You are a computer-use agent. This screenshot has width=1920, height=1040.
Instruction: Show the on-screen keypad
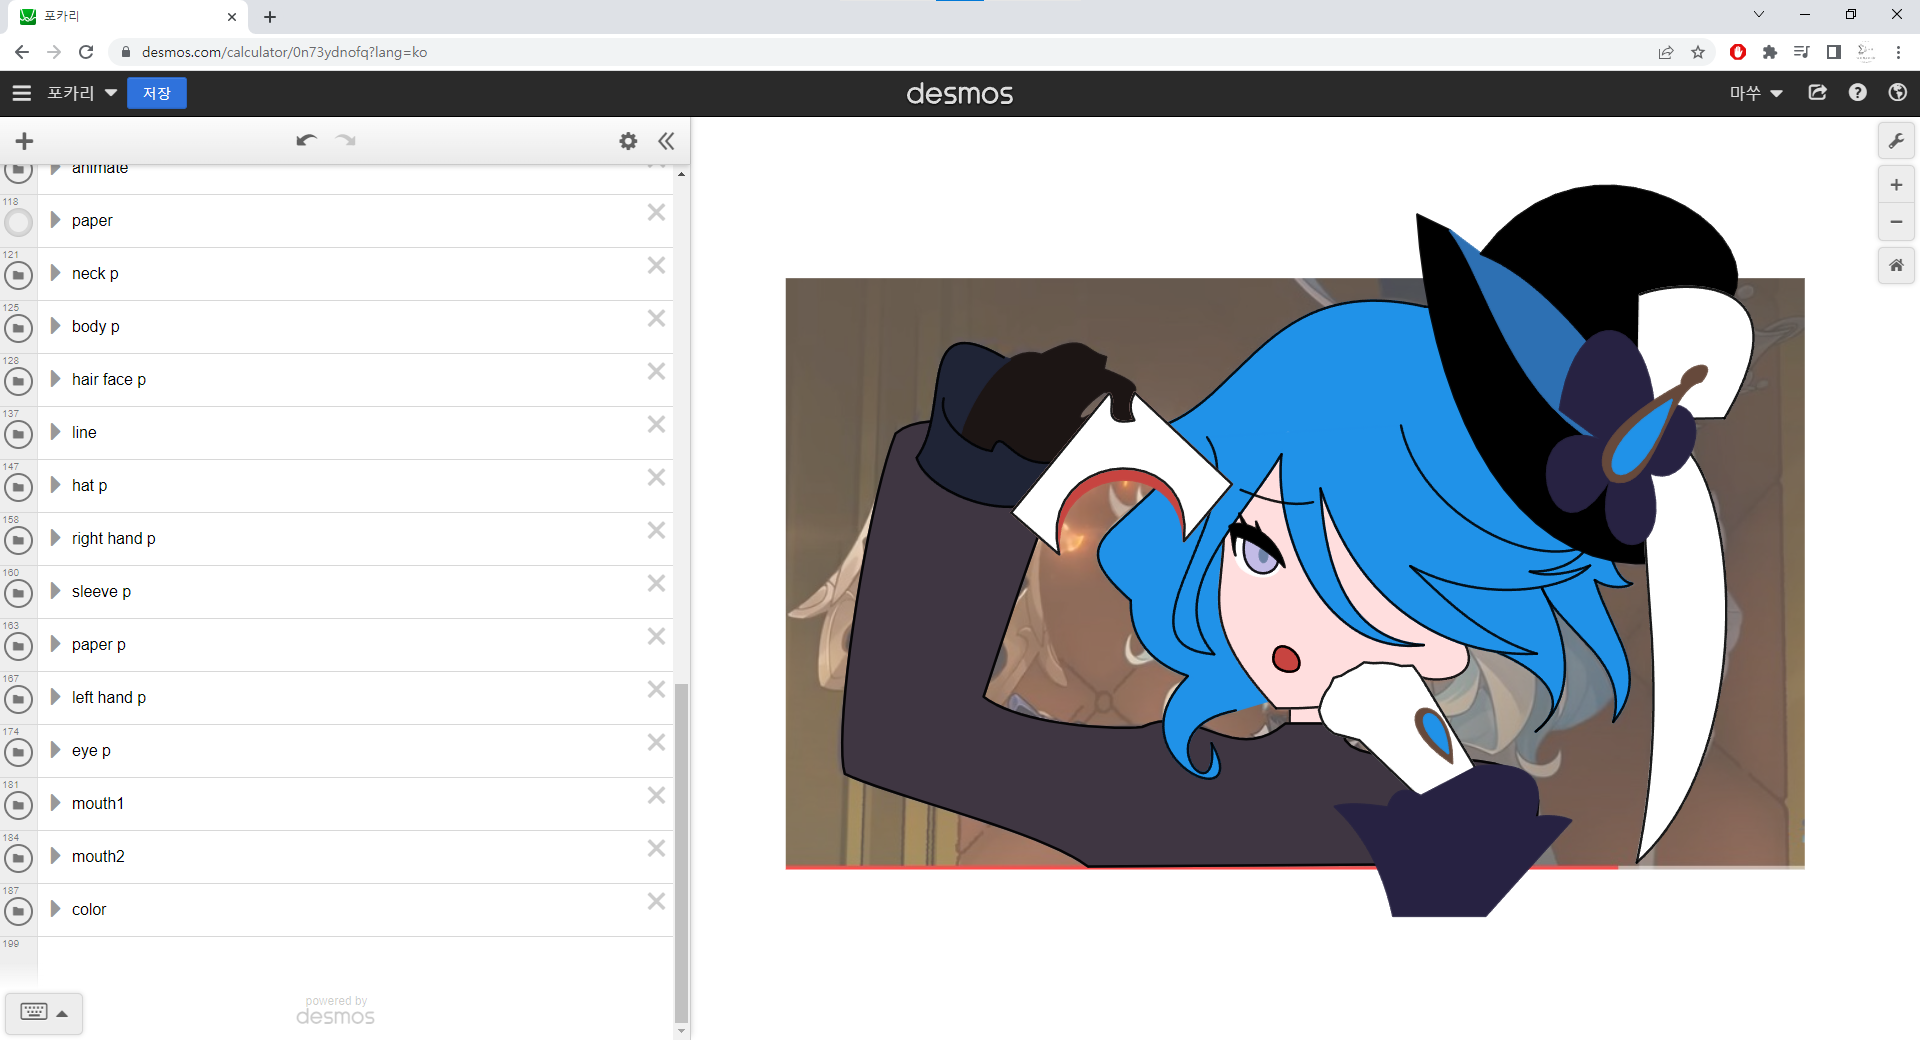pyautogui.click(x=34, y=1012)
